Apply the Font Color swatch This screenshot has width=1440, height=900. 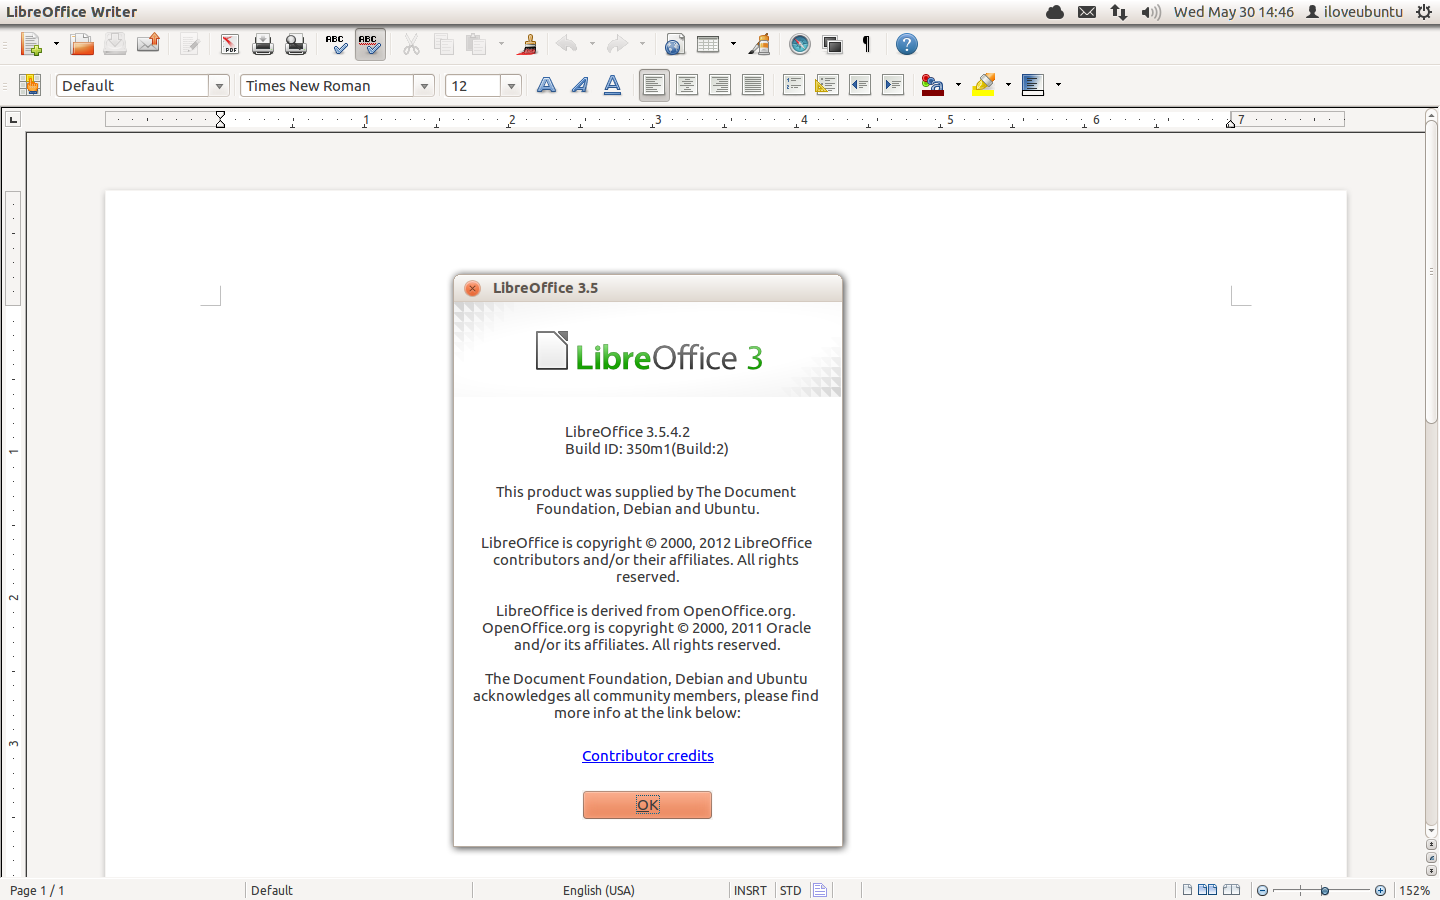(933, 85)
